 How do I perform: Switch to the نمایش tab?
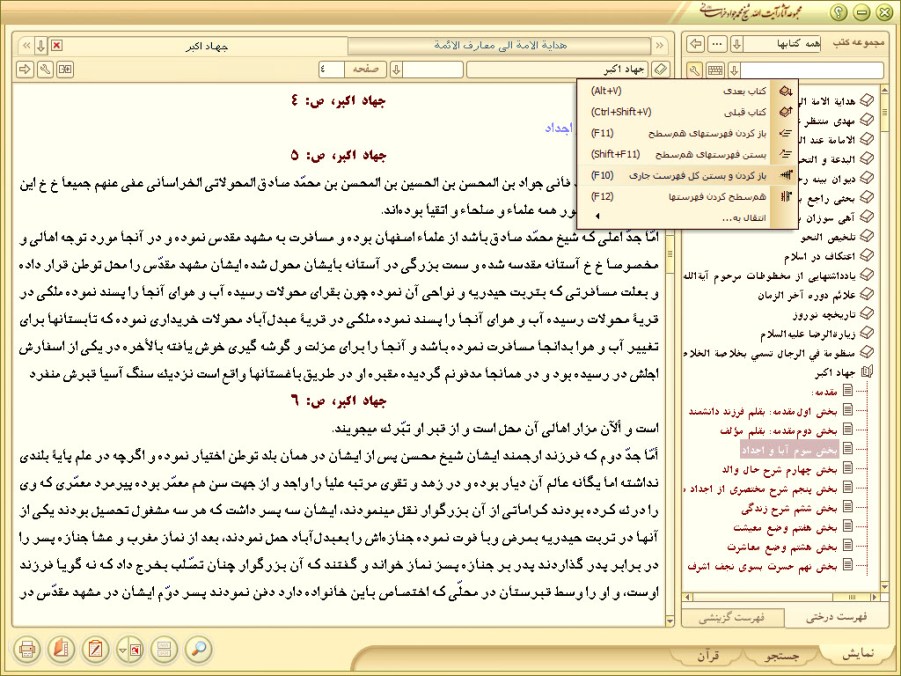pos(857,654)
